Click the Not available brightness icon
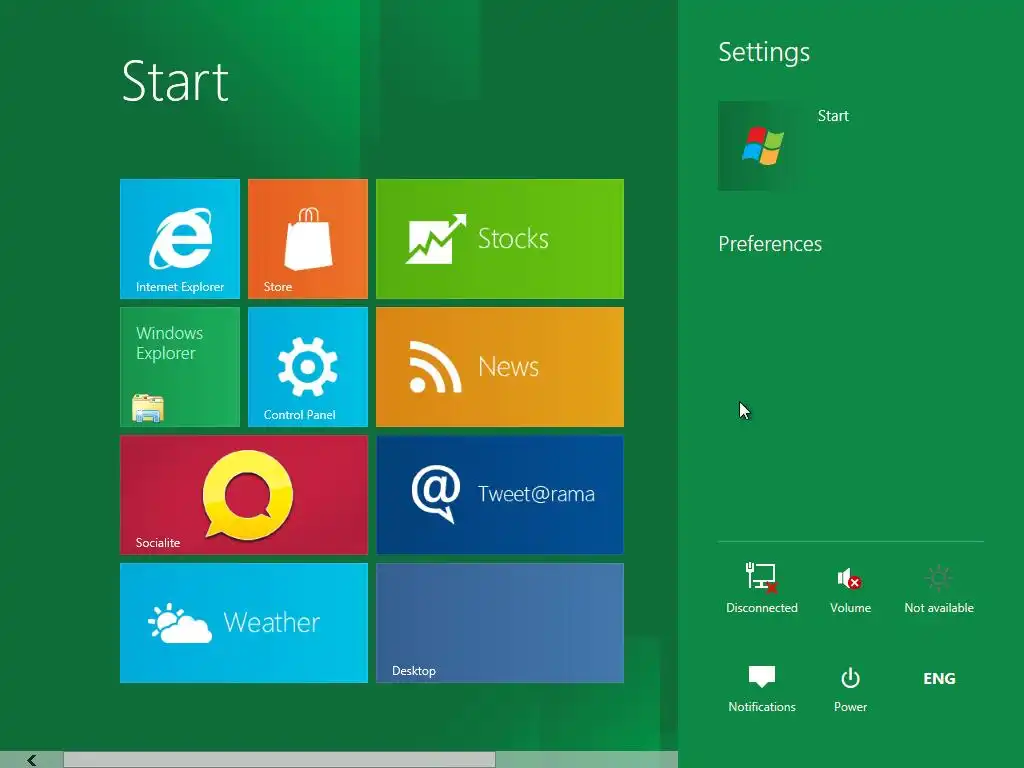This screenshot has width=1024, height=768. tap(939, 588)
